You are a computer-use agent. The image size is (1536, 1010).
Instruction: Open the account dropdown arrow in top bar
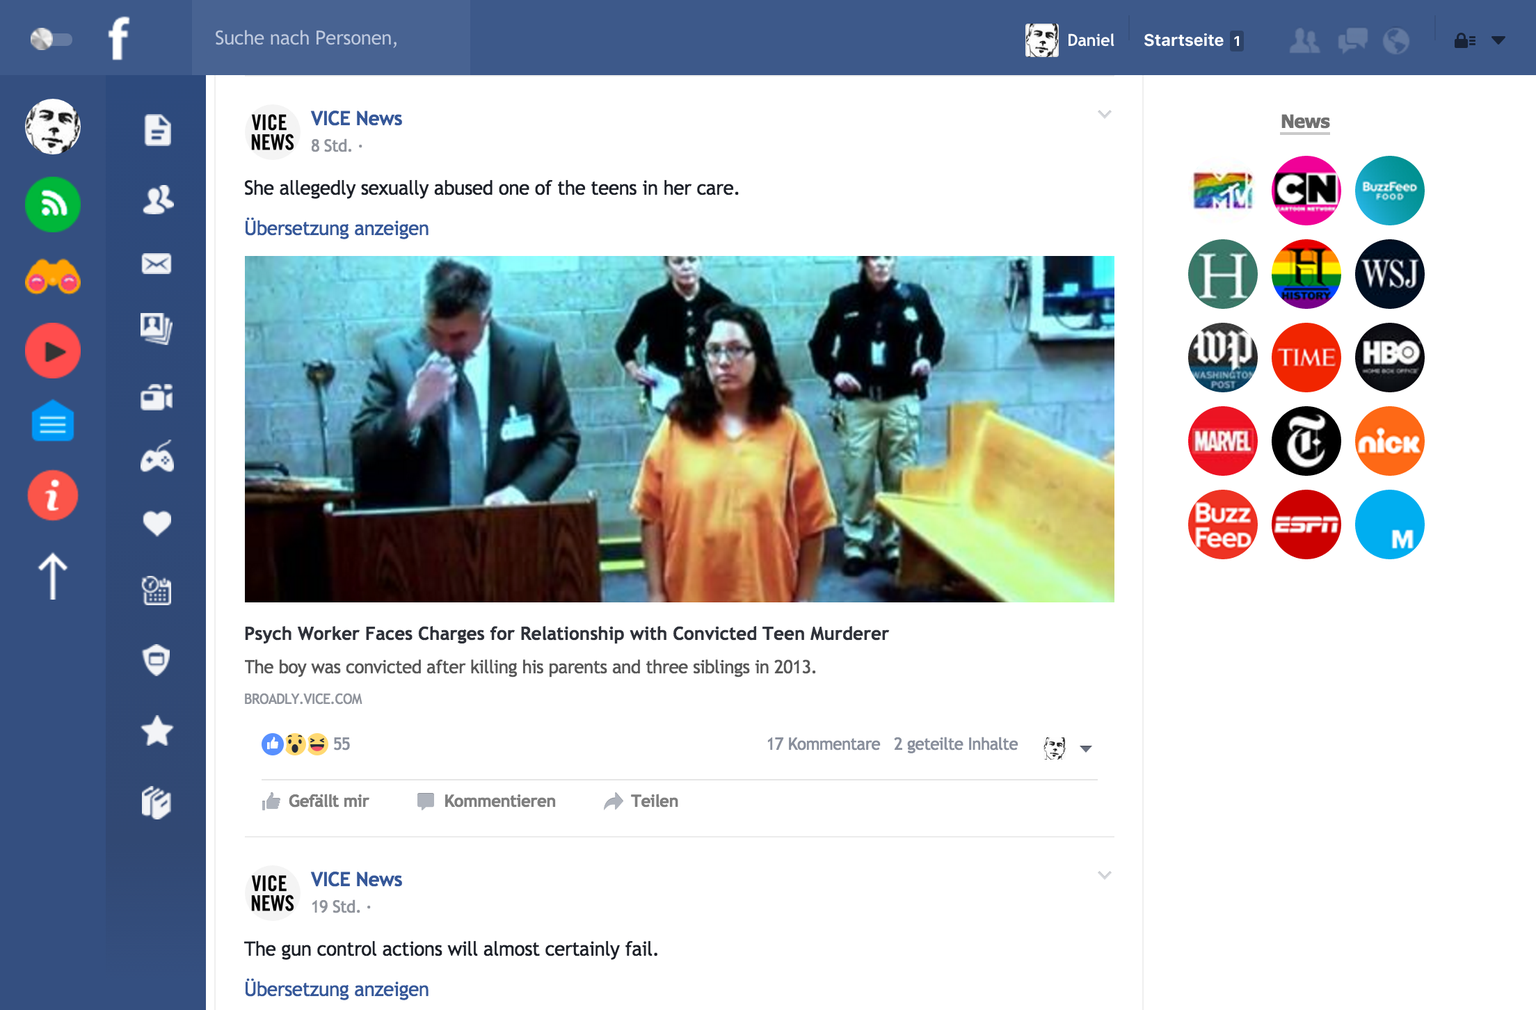click(1498, 41)
